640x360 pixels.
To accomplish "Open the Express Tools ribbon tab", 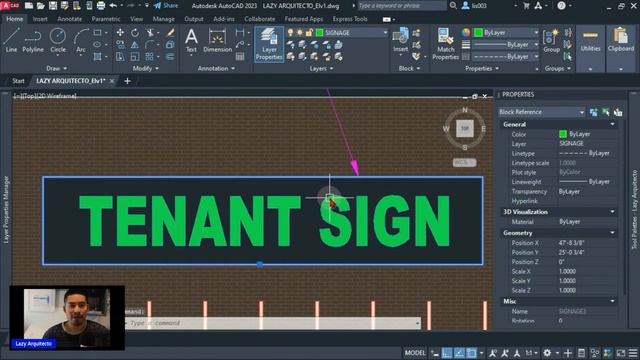I will click(350, 19).
